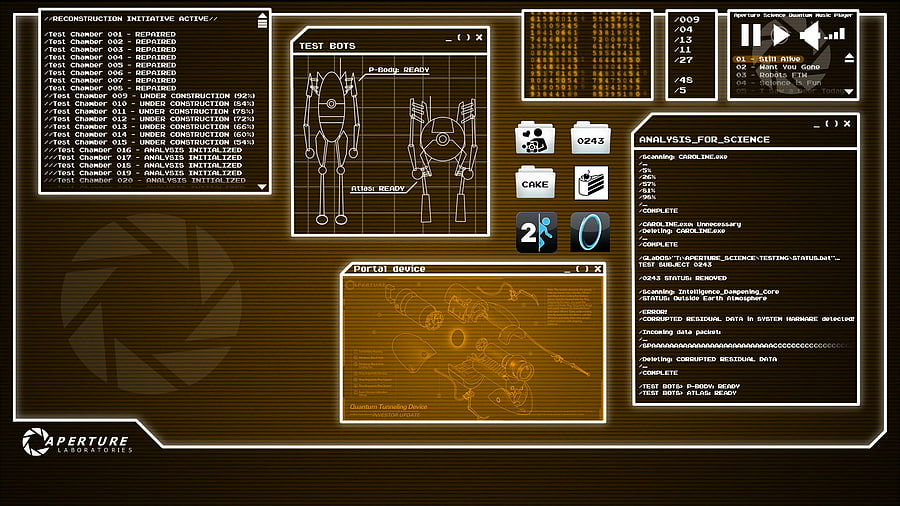This screenshot has width=900, height=506.
Task: Click the eject icon in music player
Action: pyautogui.click(x=849, y=57)
